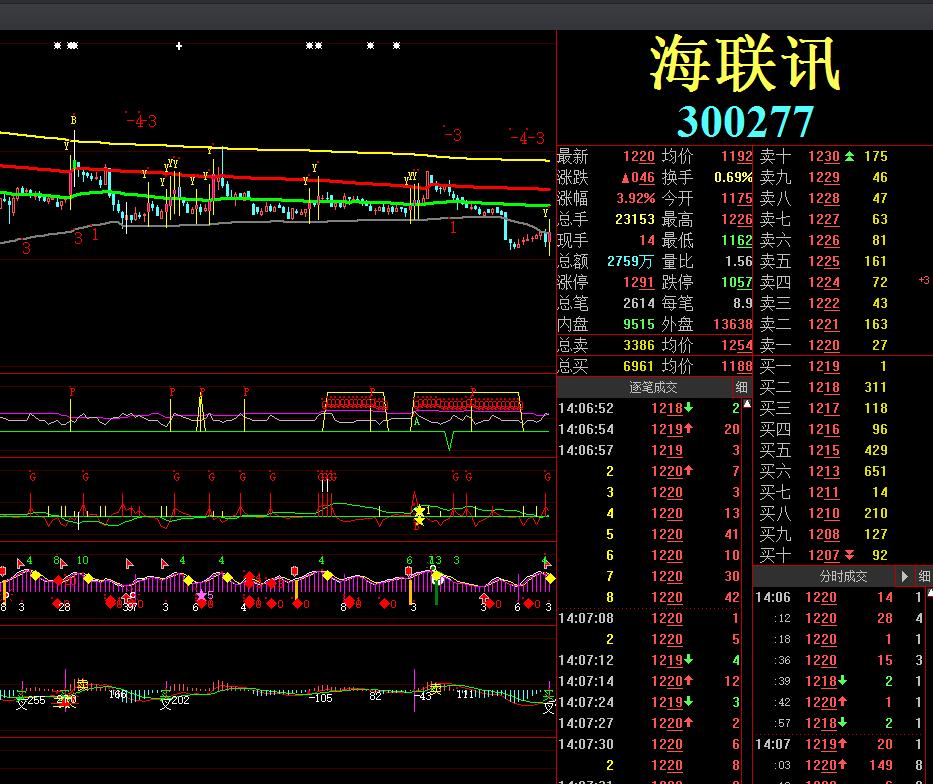Image resolution: width=933 pixels, height=784 pixels.
Task: Click the 总额 value 2759万
Action: 630,261
